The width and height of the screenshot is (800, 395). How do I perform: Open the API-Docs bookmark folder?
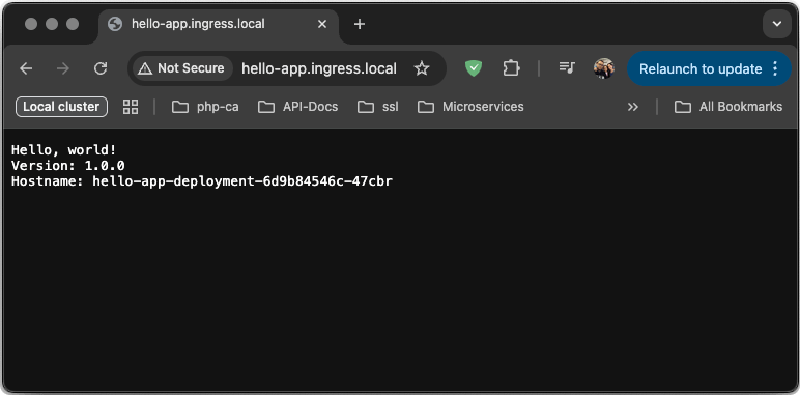click(298, 107)
